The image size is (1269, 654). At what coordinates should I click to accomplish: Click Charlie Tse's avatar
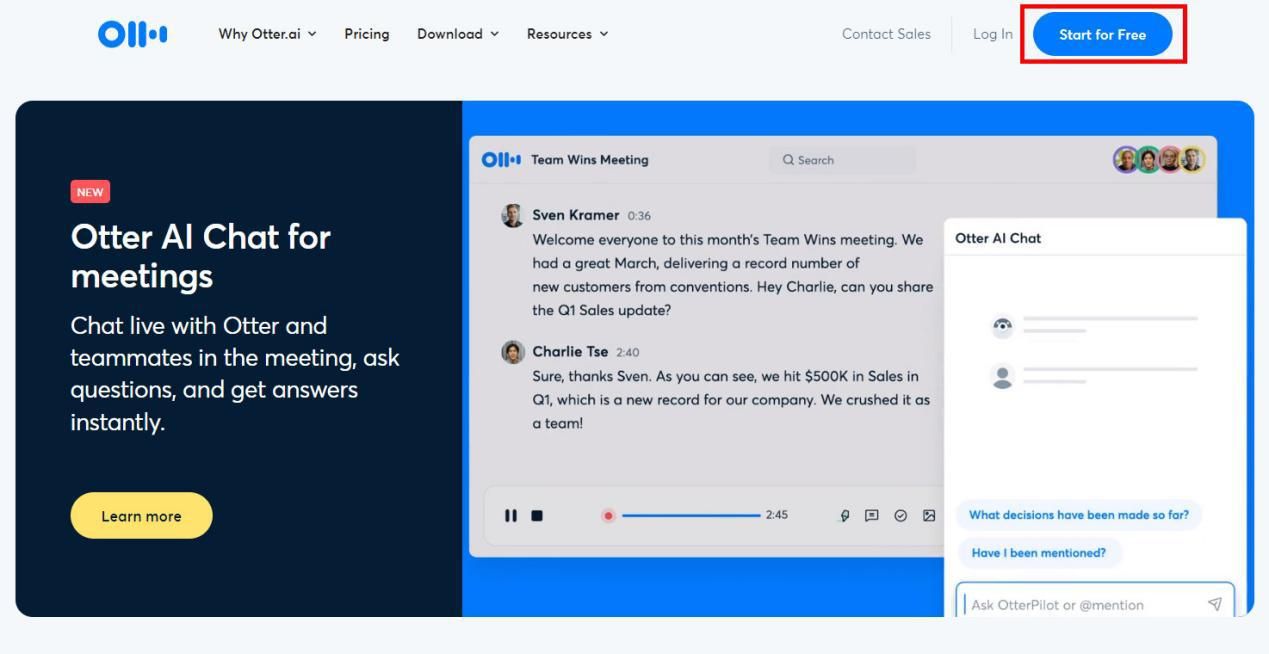click(512, 352)
